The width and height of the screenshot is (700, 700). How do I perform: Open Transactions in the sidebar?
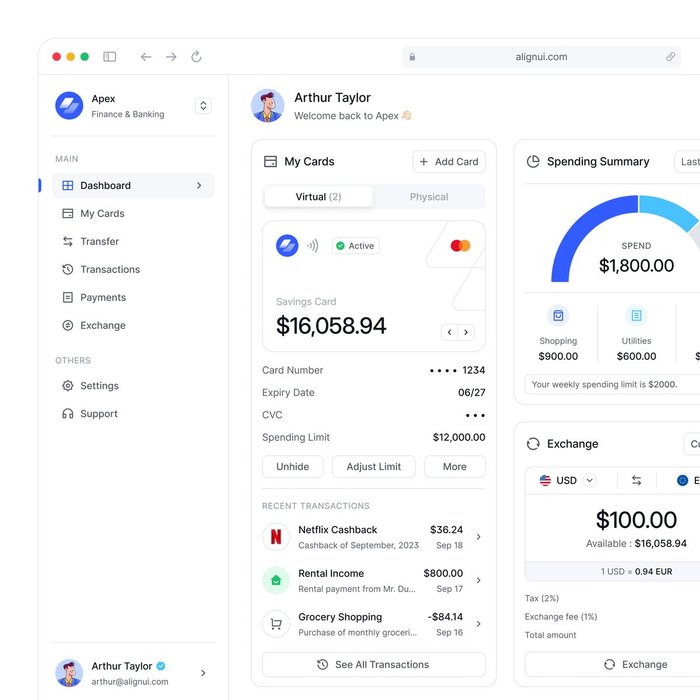coord(110,269)
